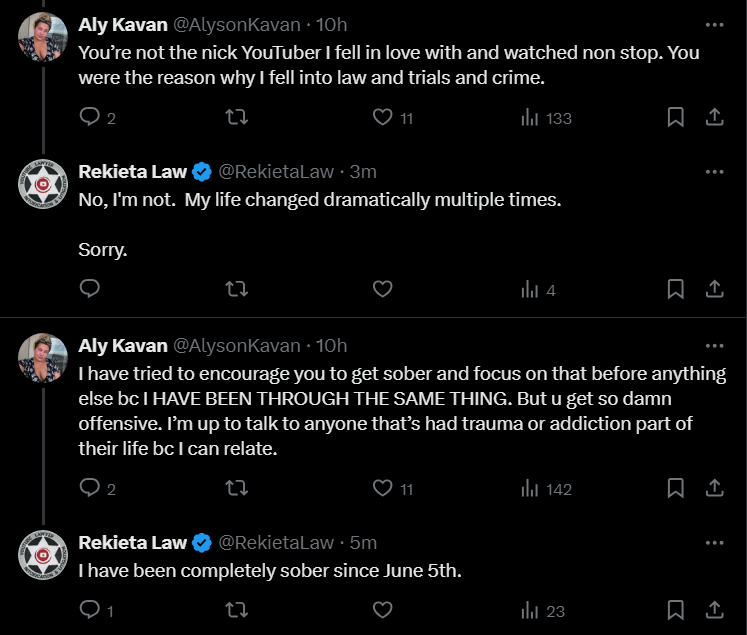Like Aly Kavan's tweet about nick YouTuber

click(x=382, y=117)
